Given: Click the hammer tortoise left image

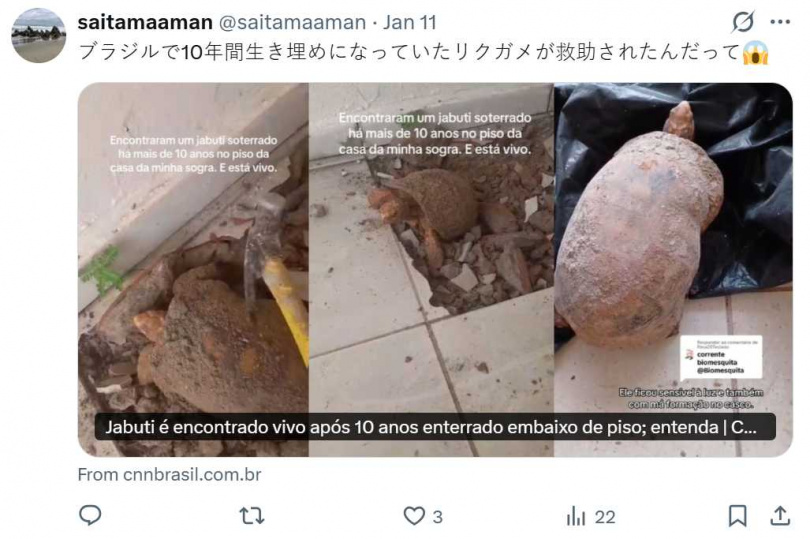Looking at the screenshot, I should click(x=193, y=269).
